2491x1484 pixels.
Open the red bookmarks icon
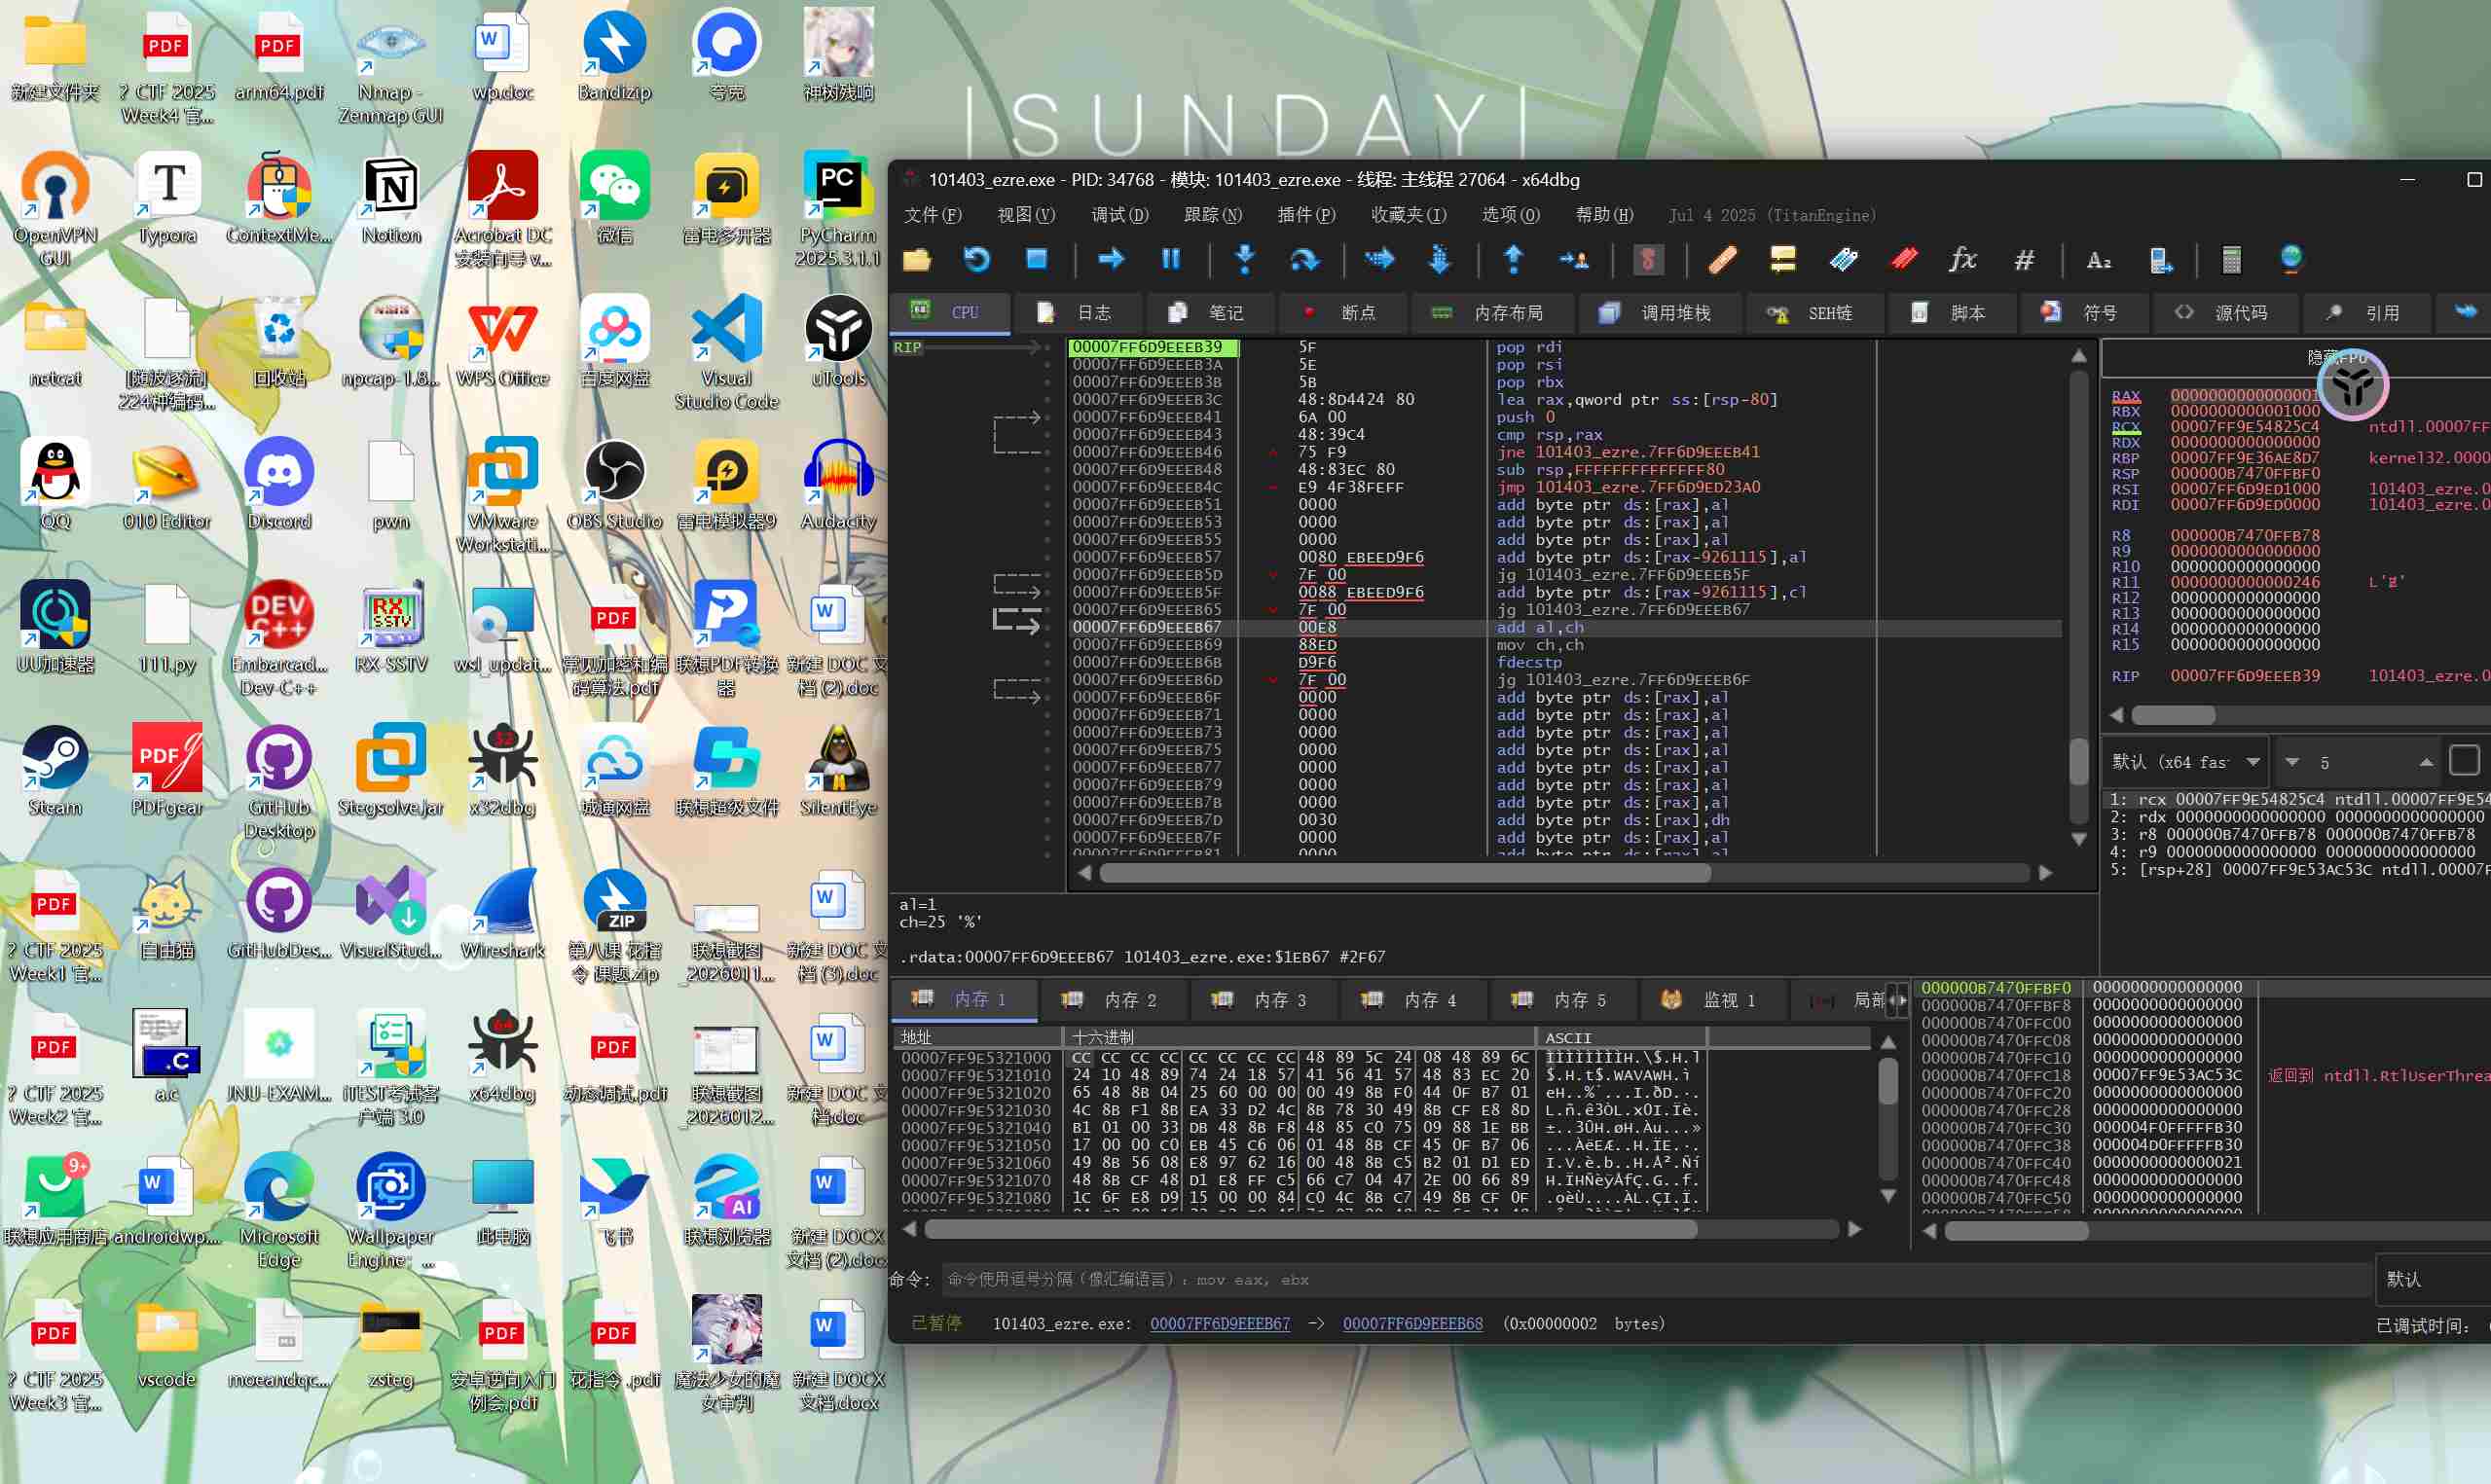pos(1903,260)
